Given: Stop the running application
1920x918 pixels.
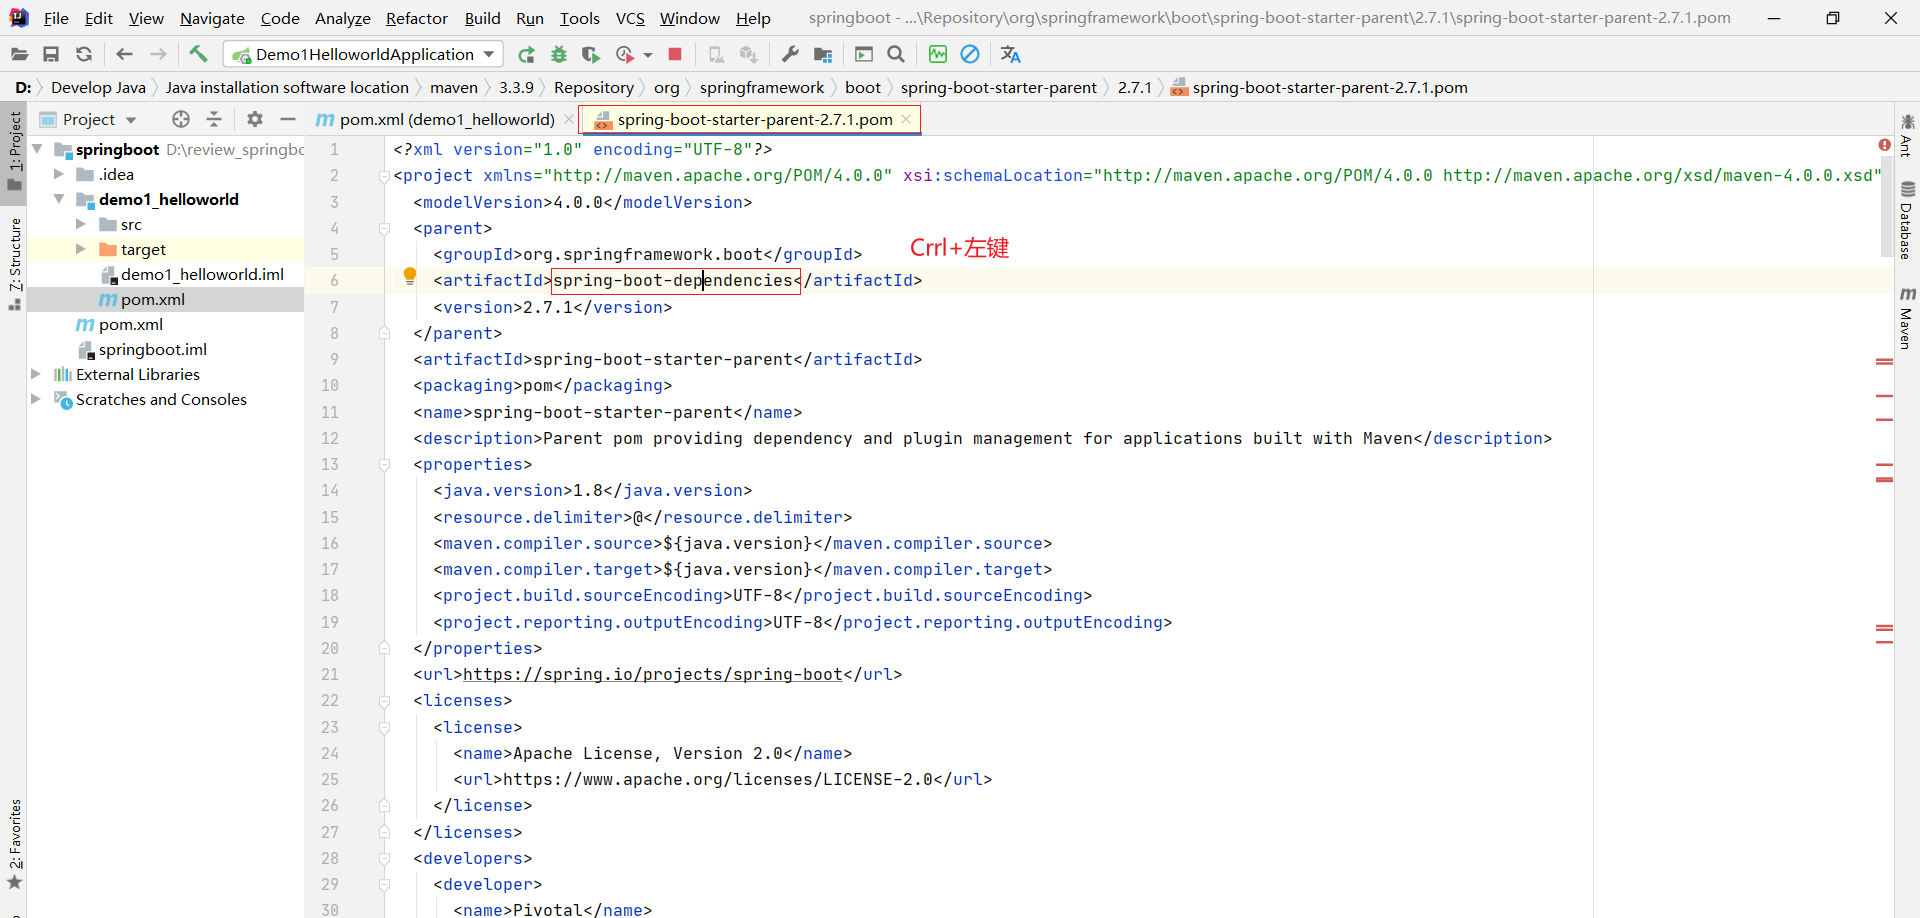Looking at the screenshot, I should pos(675,54).
